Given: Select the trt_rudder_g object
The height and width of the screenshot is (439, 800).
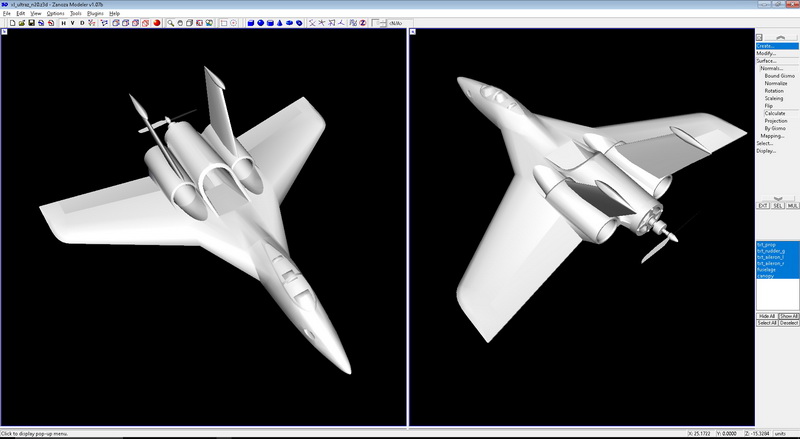Looking at the screenshot, I should 778,251.
